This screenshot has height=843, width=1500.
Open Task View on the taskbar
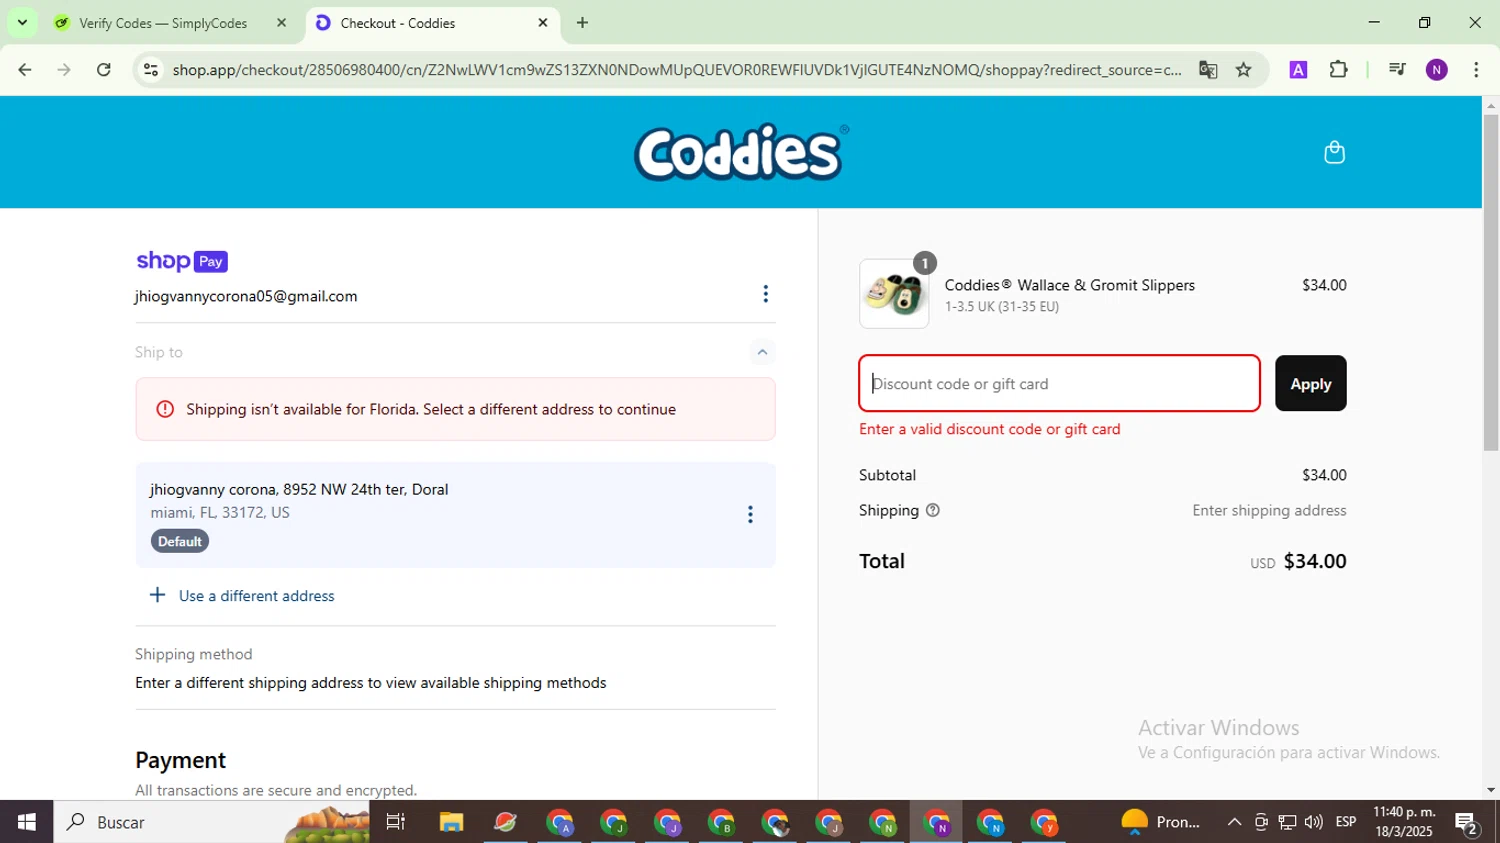396,822
